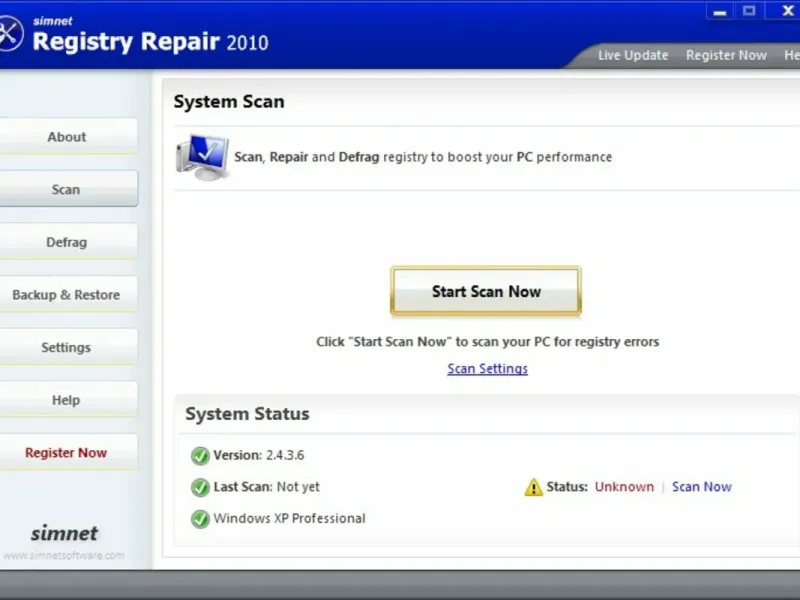Click green check icon beside Windows XP Professional
The image size is (800, 600).
(x=200, y=519)
